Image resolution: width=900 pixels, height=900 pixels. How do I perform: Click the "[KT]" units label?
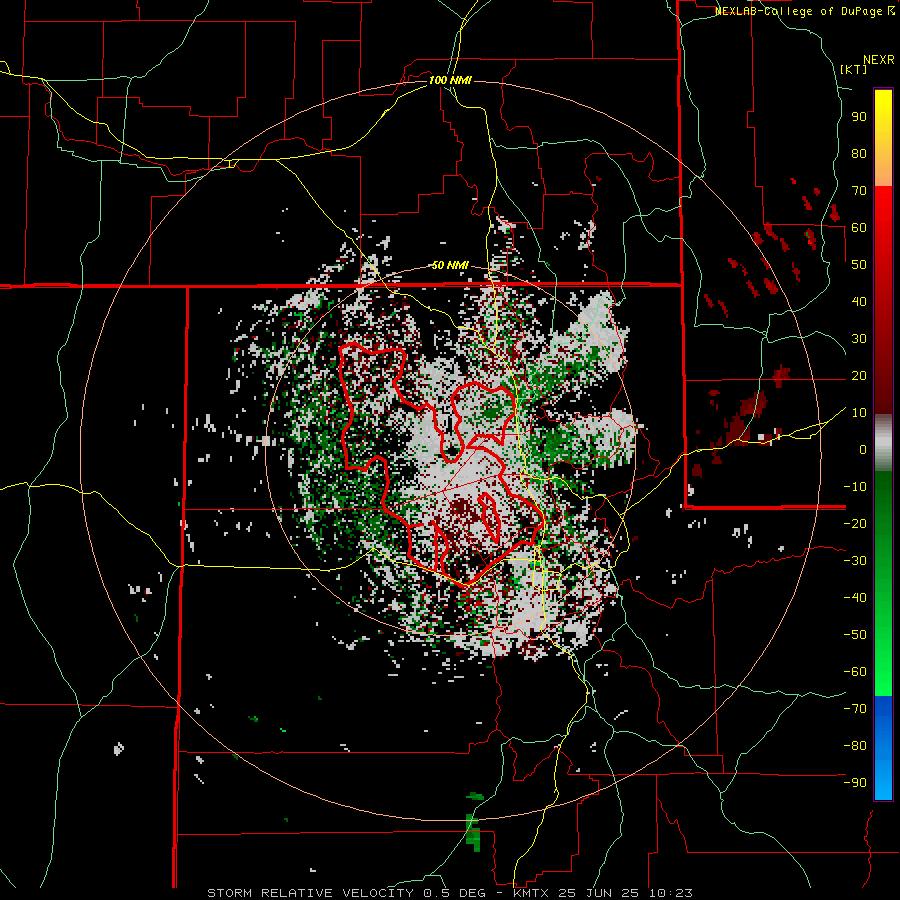tap(854, 69)
